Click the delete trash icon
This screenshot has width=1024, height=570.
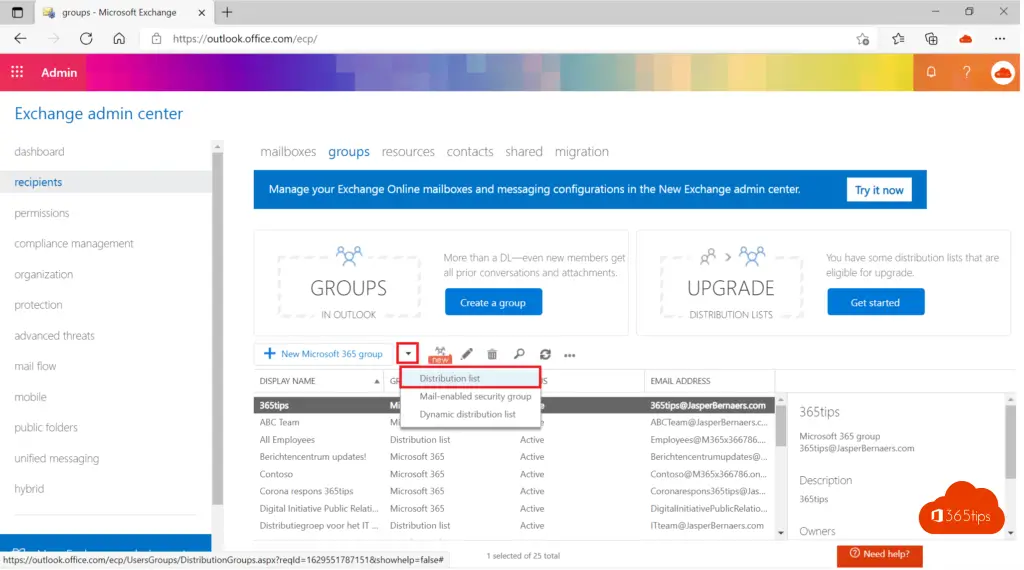pos(494,355)
